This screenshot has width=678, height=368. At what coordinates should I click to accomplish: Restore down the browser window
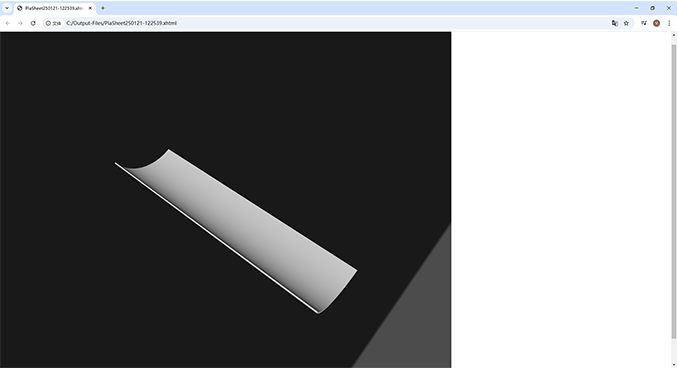click(652, 8)
